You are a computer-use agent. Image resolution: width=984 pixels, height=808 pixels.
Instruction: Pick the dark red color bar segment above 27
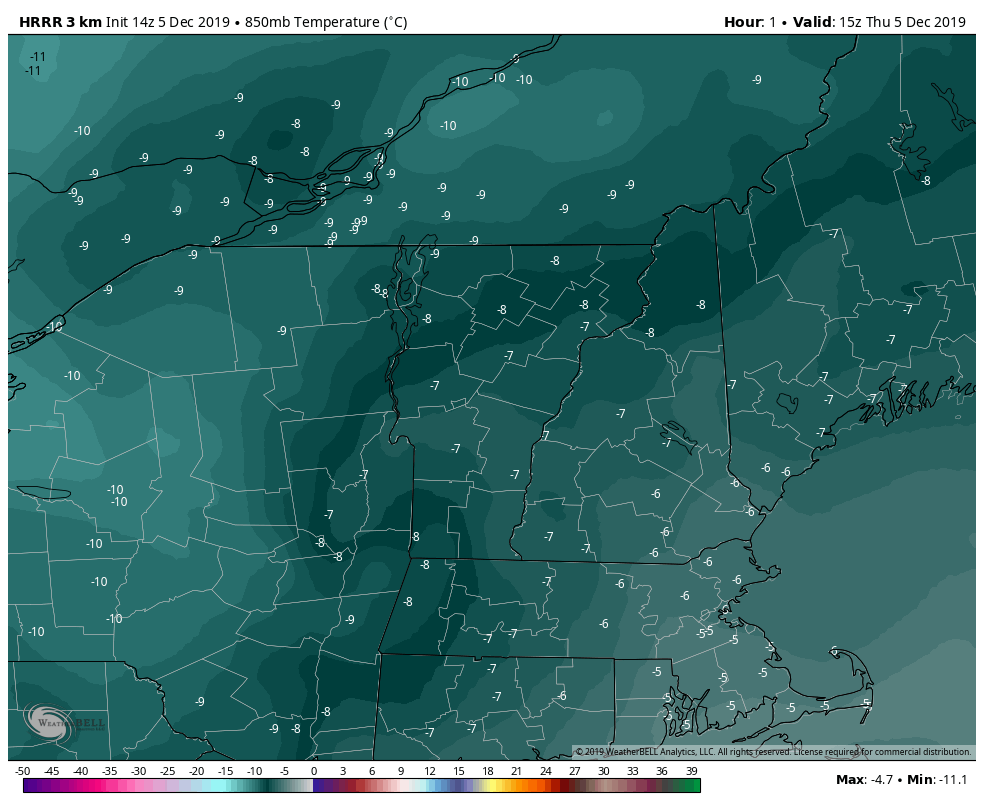pos(573,786)
